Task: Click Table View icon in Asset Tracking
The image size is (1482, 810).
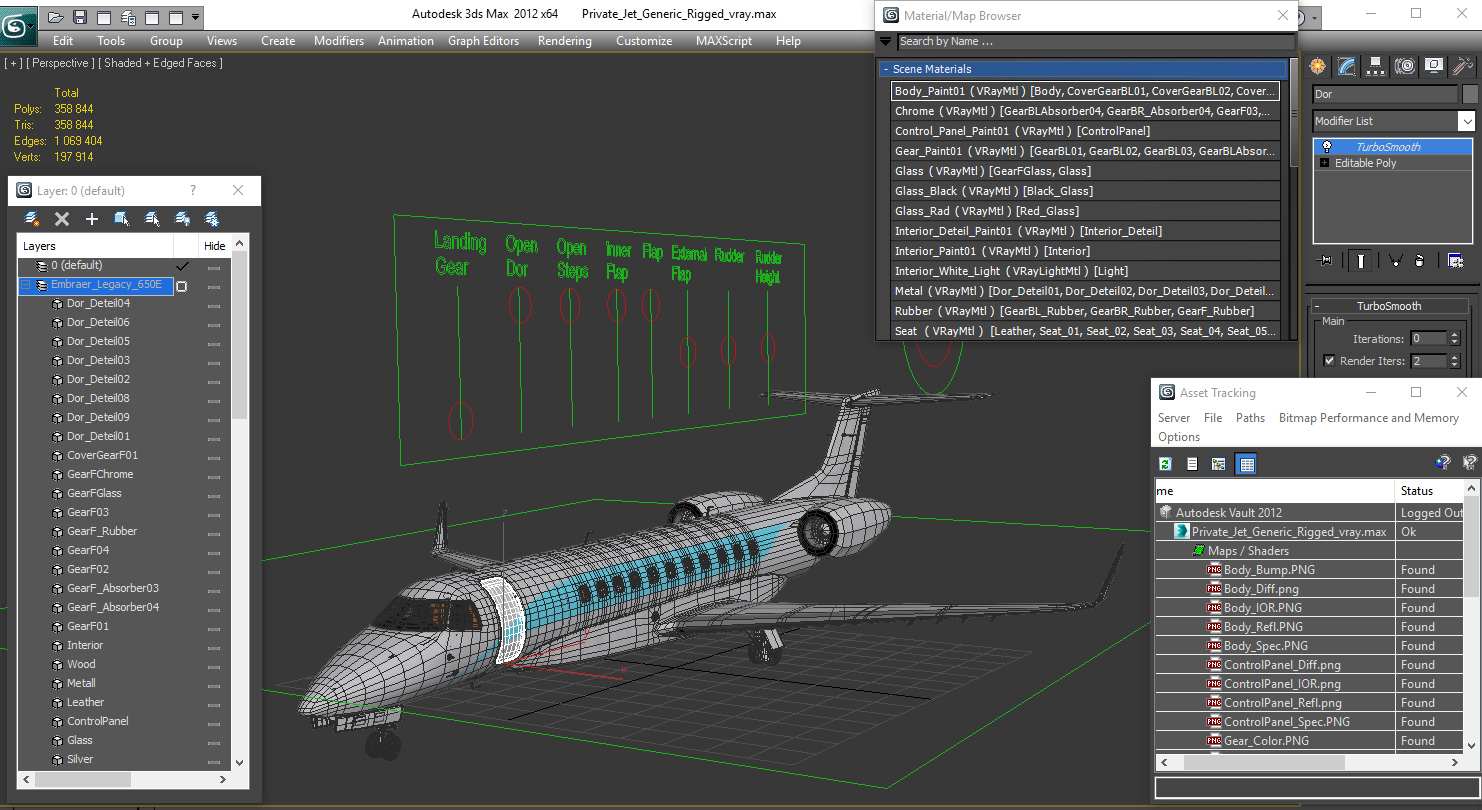Action: (x=1246, y=463)
